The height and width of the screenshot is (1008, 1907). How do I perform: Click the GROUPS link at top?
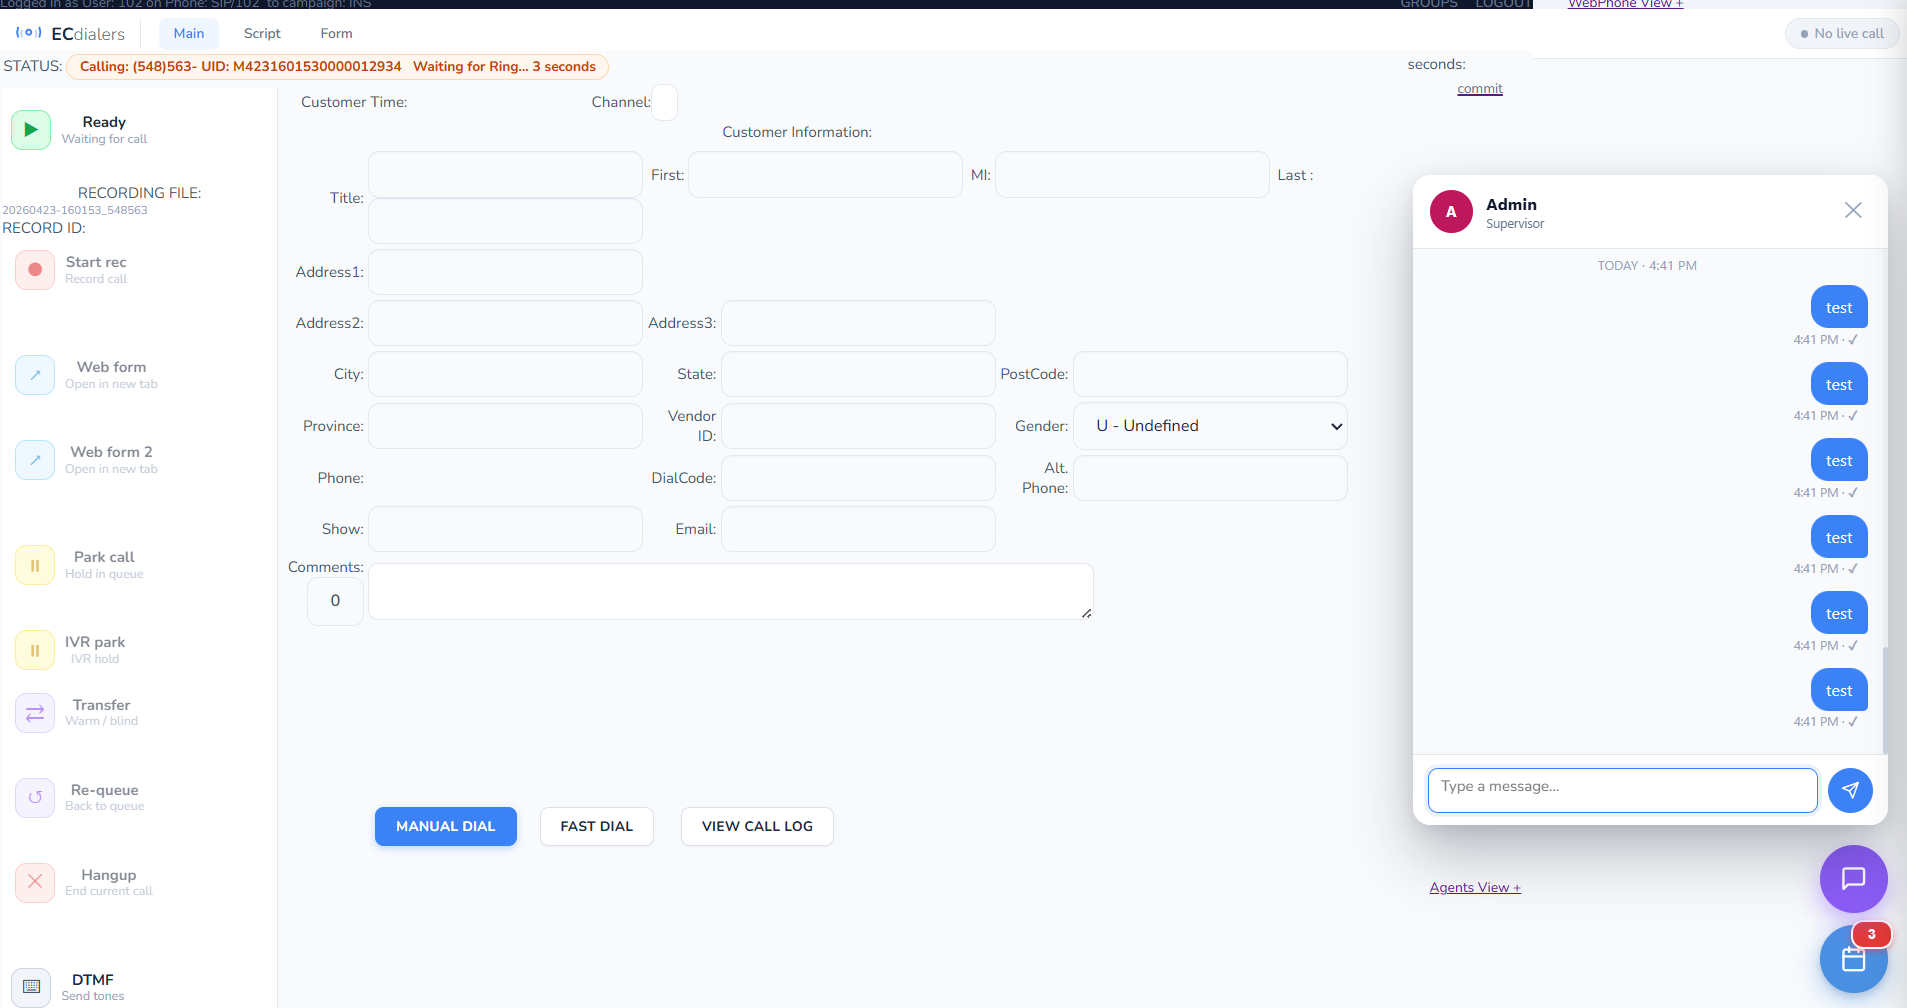(x=1428, y=4)
